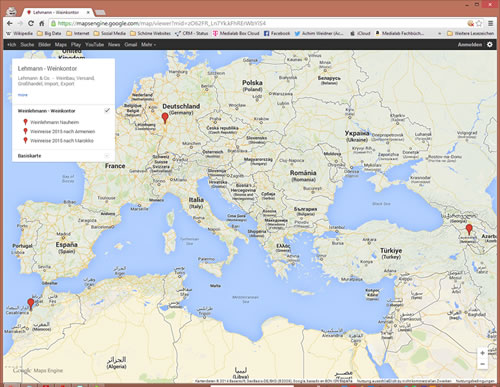Open YouTube in the Google bar
This screenshot has width=500, height=387.
pos(94,44)
